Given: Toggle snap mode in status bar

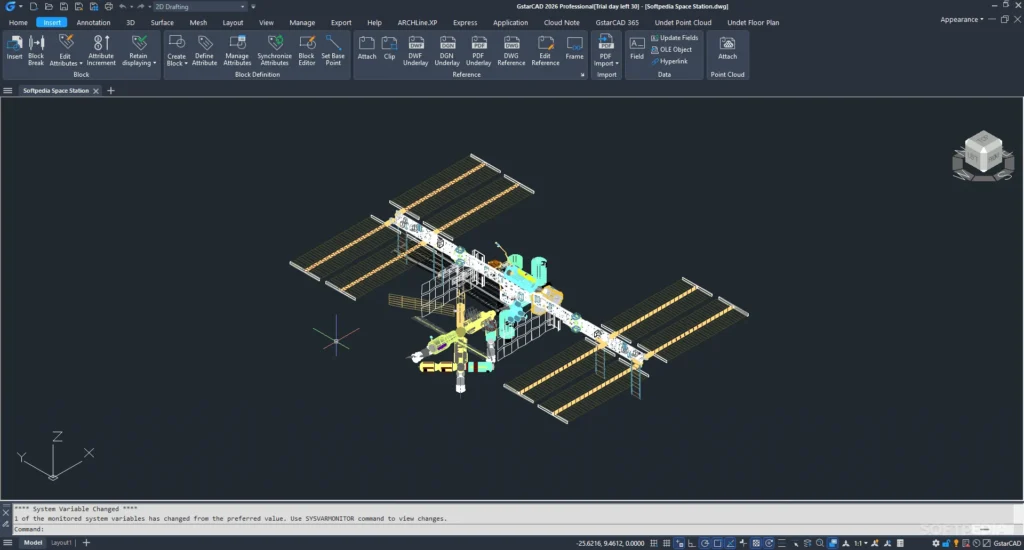Looking at the screenshot, I should coord(654,543).
